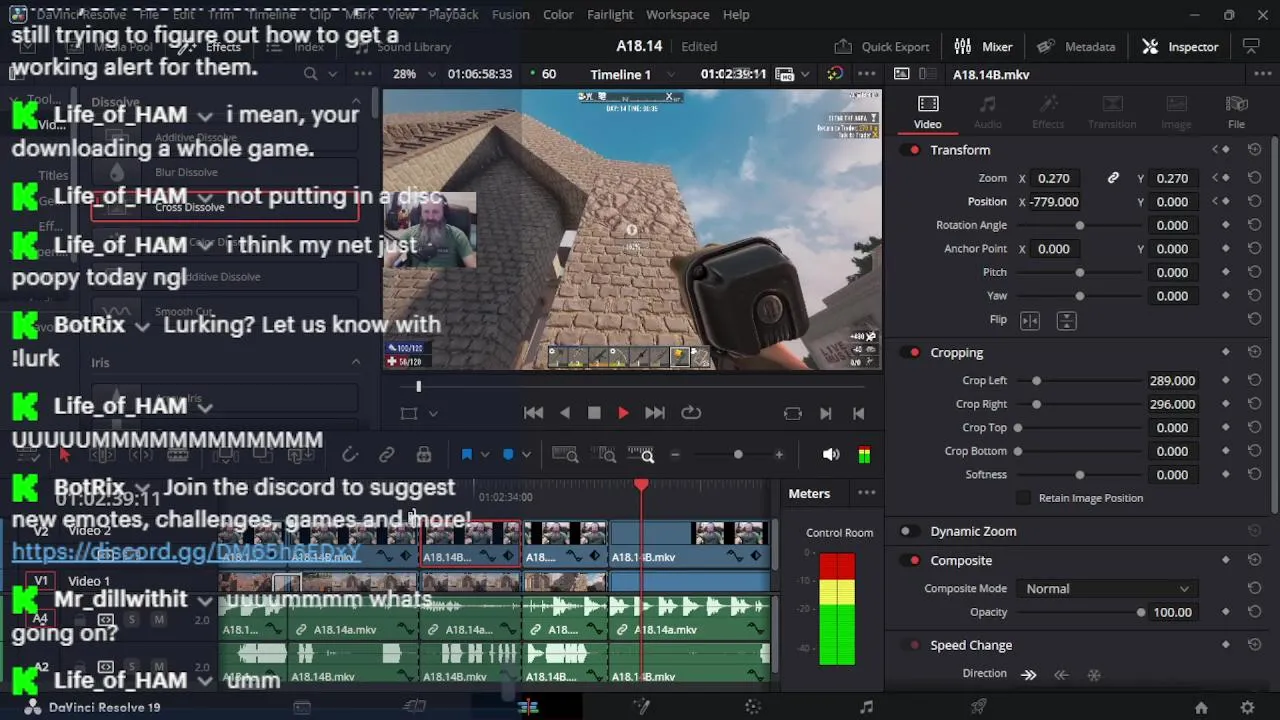The height and width of the screenshot is (720, 1280).
Task: Open the Fairlight menu
Action: coord(610,14)
